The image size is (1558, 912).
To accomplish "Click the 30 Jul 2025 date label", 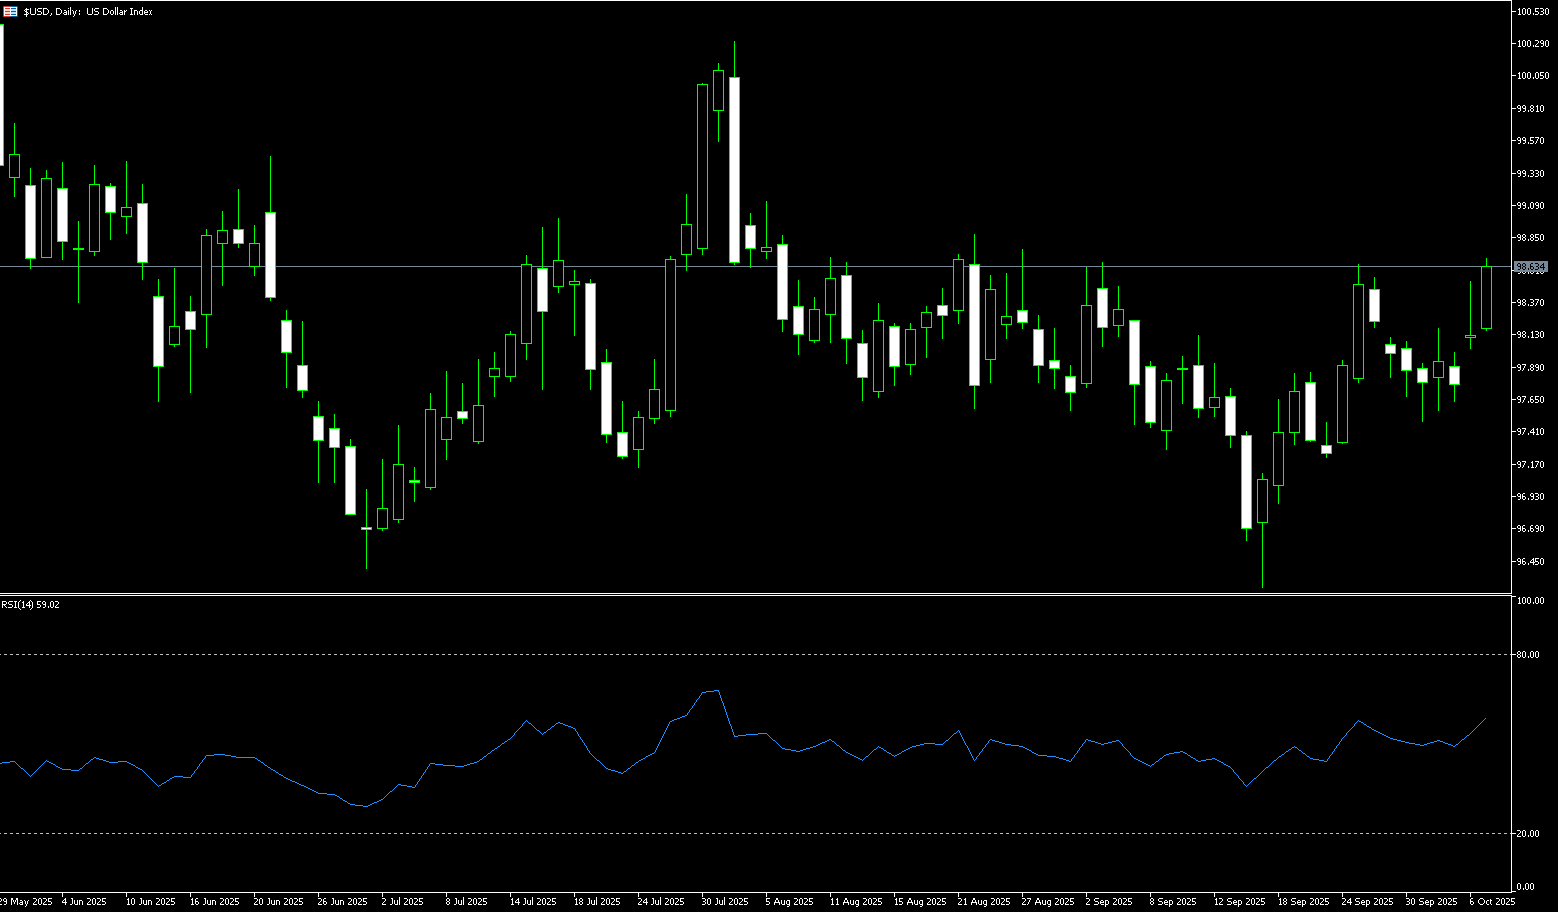I will tap(724, 902).
